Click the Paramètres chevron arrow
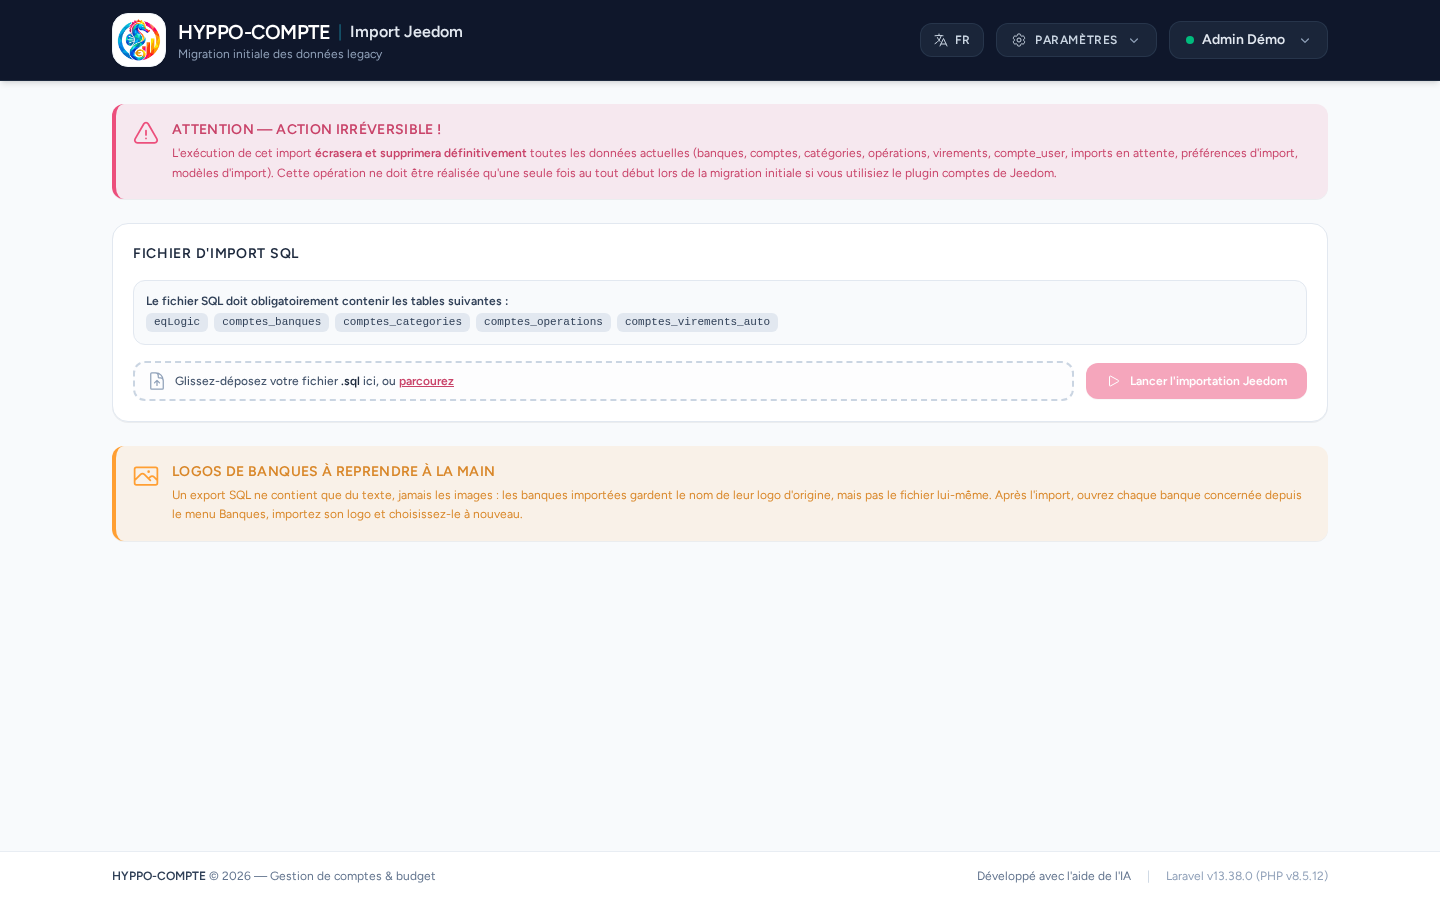 tap(1134, 41)
